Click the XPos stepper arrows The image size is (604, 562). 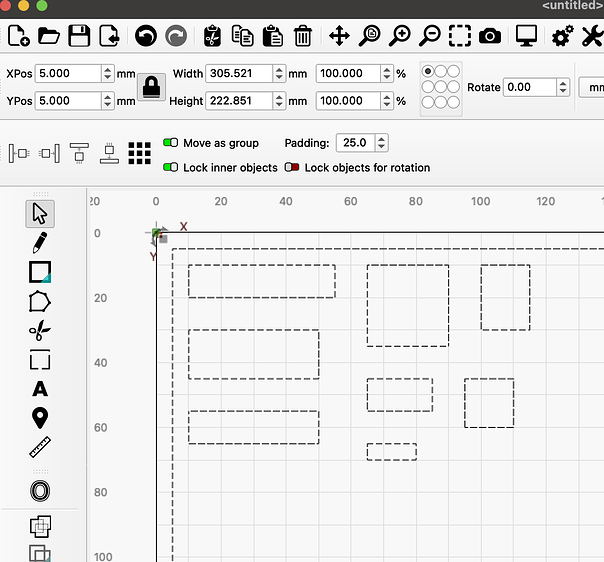[x=108, y=73]
